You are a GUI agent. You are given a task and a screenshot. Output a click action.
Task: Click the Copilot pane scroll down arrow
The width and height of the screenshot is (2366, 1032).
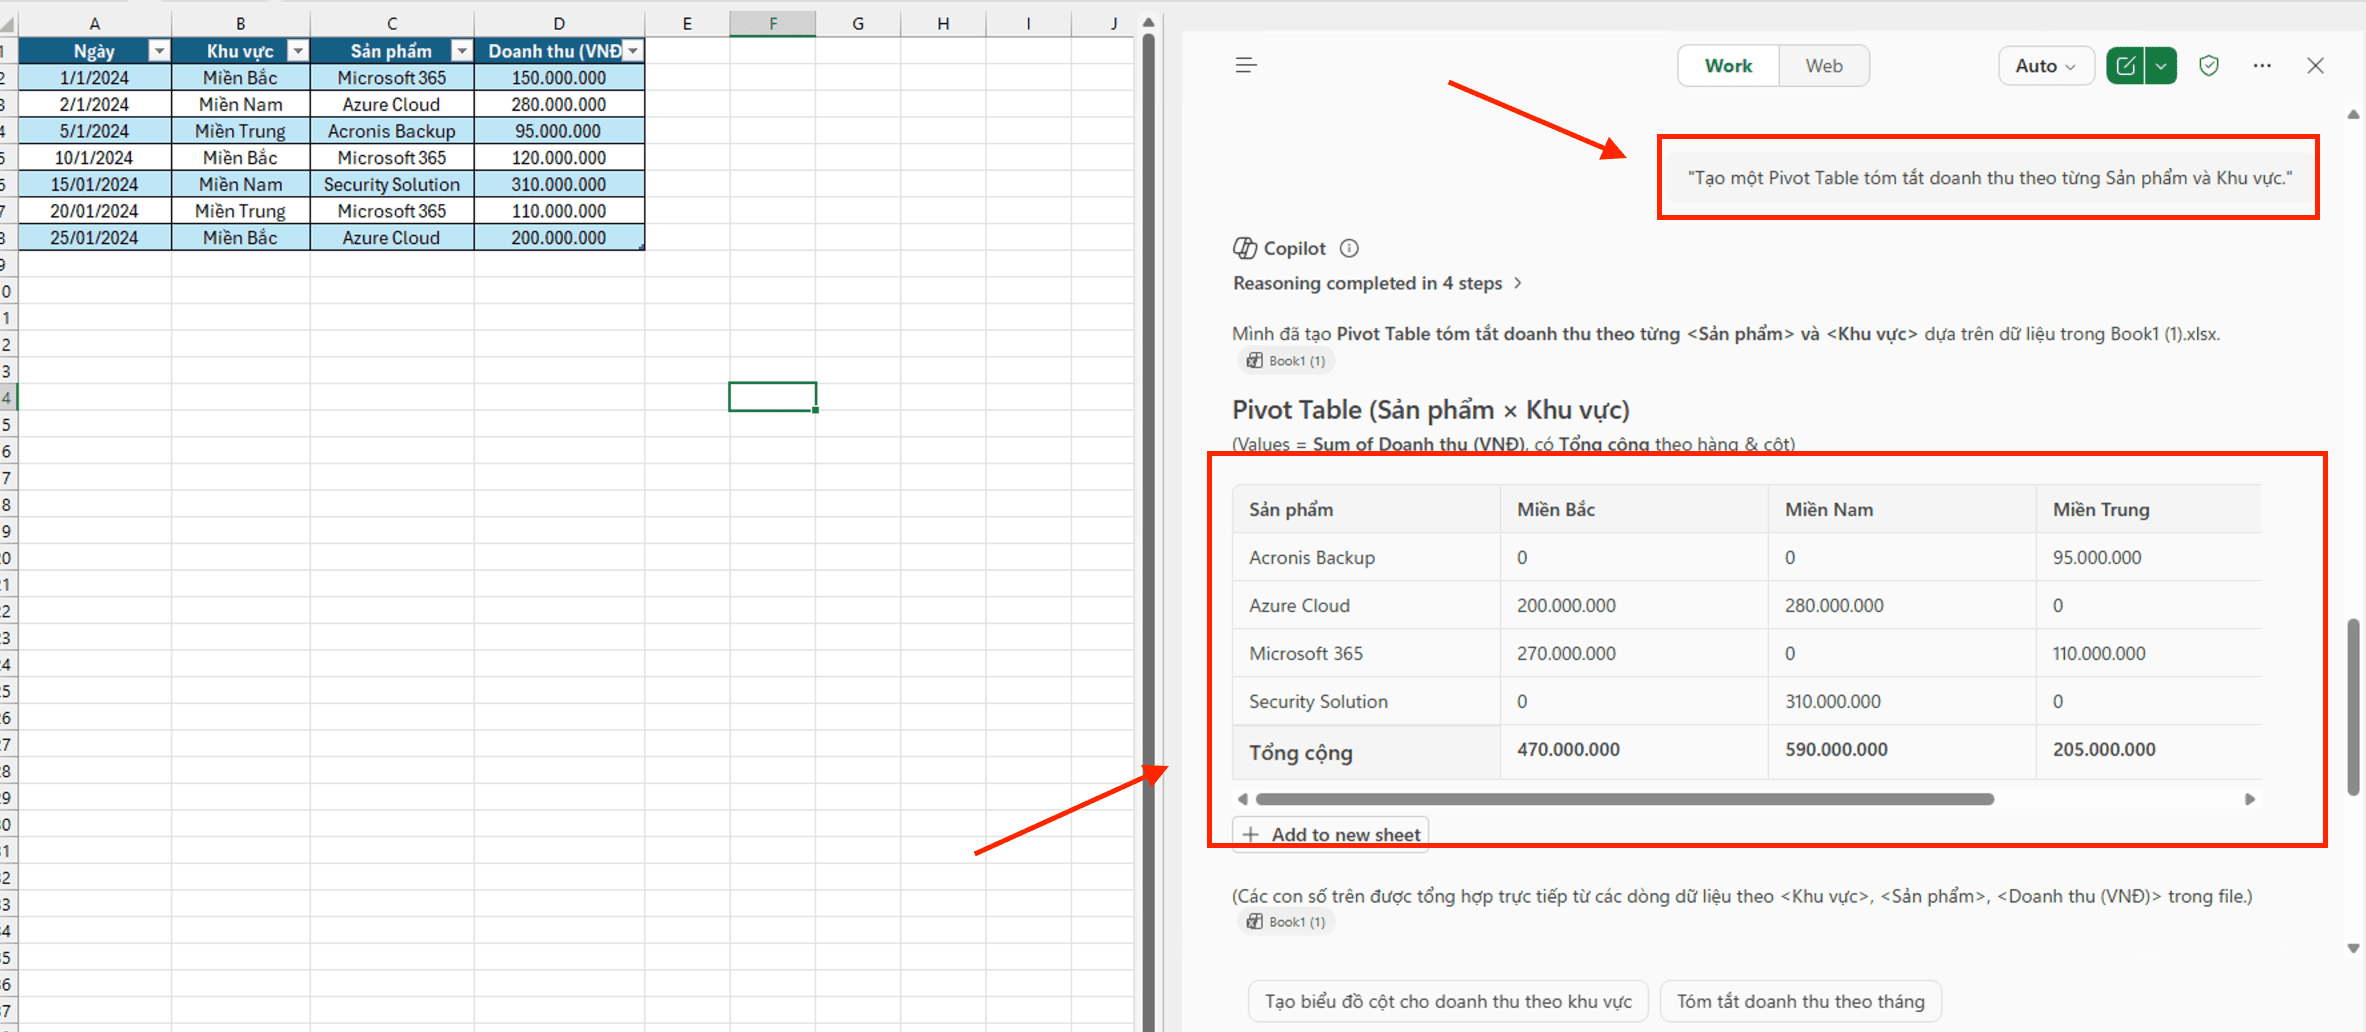tap(2353, 948)
